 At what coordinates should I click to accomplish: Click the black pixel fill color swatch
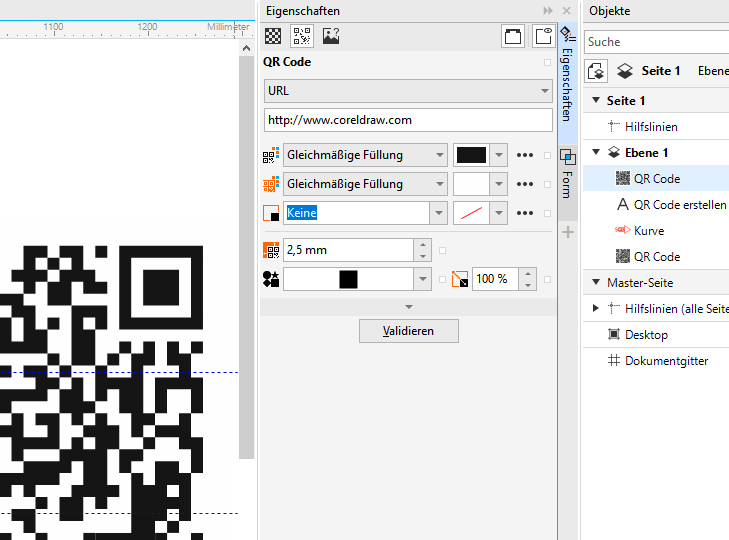(x=471, y=155)
